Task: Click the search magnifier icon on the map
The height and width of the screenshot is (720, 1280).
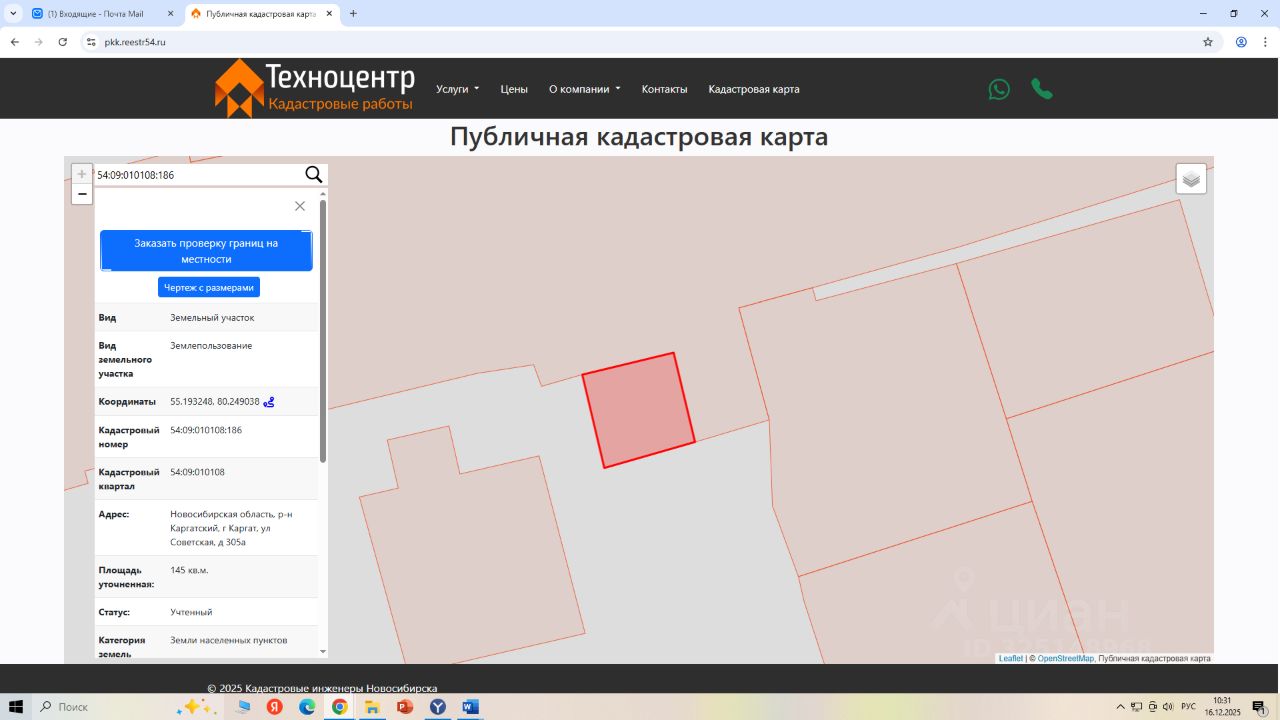Action: click(313, 175)
